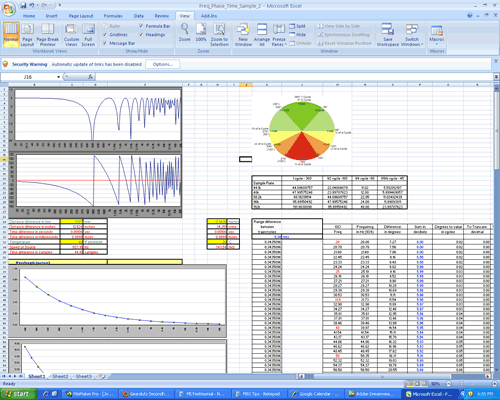Image resolution: width=500 pixels, height=400 pixels.
Task: Switch to Normal workbook view
Action: click(11, 35)
